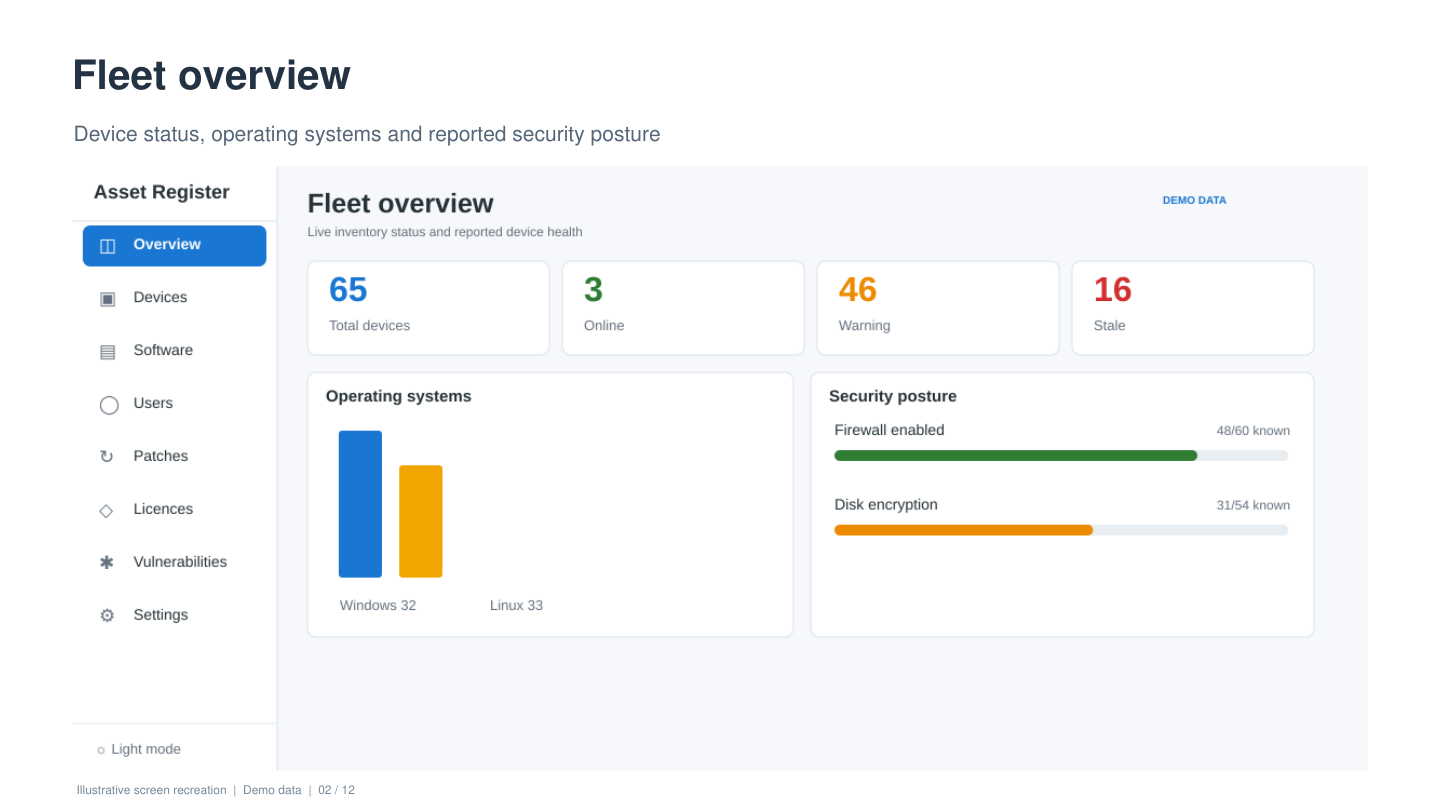Open the Total devices card showing 65
Image resolution: width=1440 pixels, height=810 pixels.
coord(428,308)
